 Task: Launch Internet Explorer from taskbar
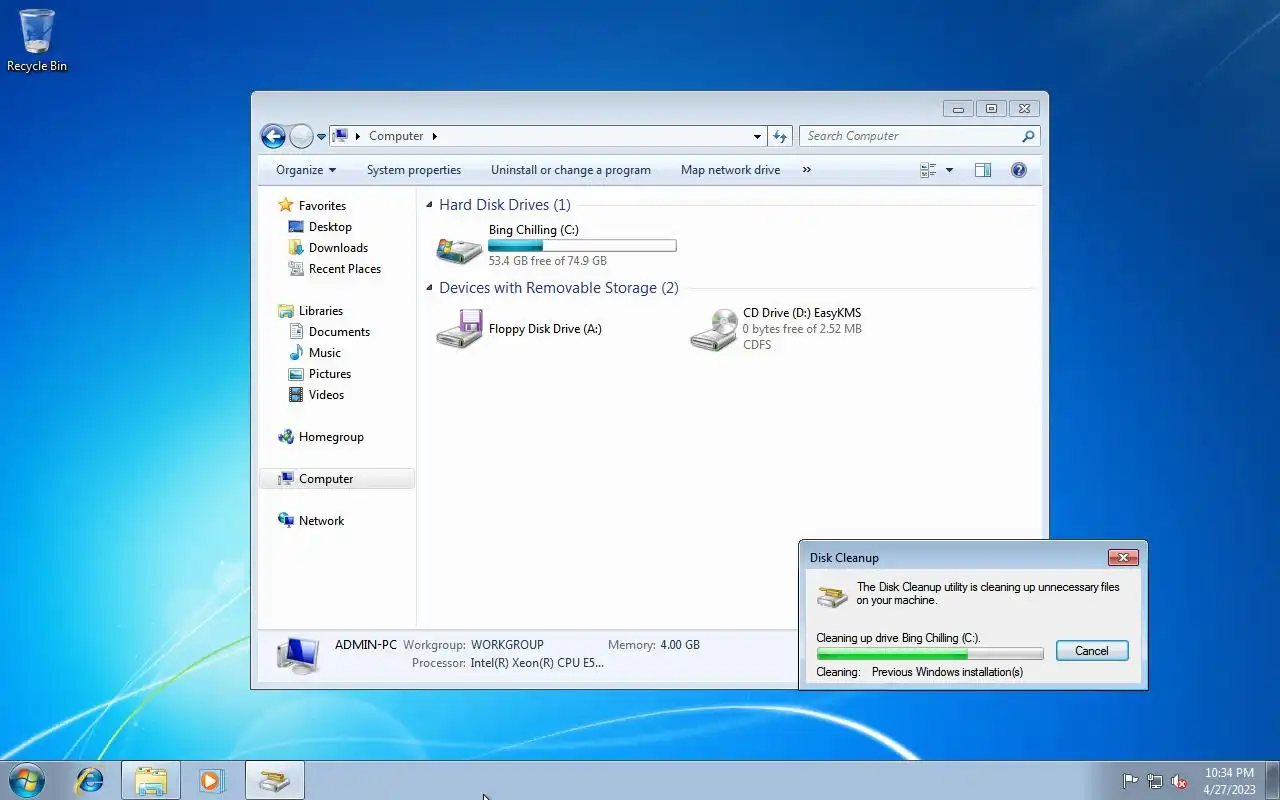[x=90, y=780]
